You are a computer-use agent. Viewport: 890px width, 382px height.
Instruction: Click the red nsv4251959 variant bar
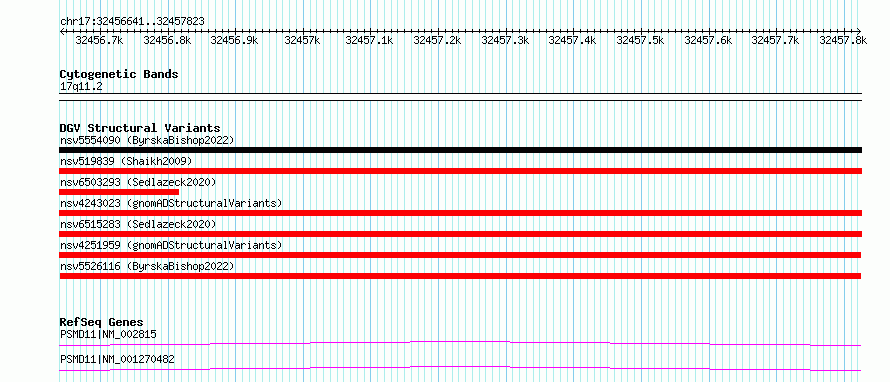pyautogui.click(x=460, y=255)
